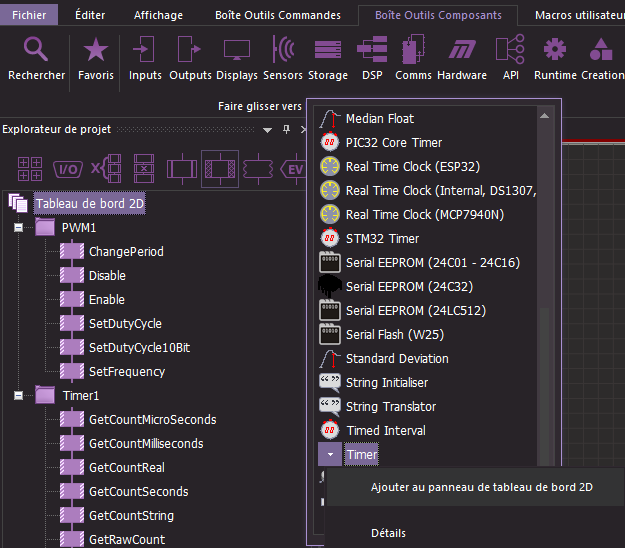This screenshot has height=548, width=625.
Task: Open the Storage component category
Action: point(328,58)
